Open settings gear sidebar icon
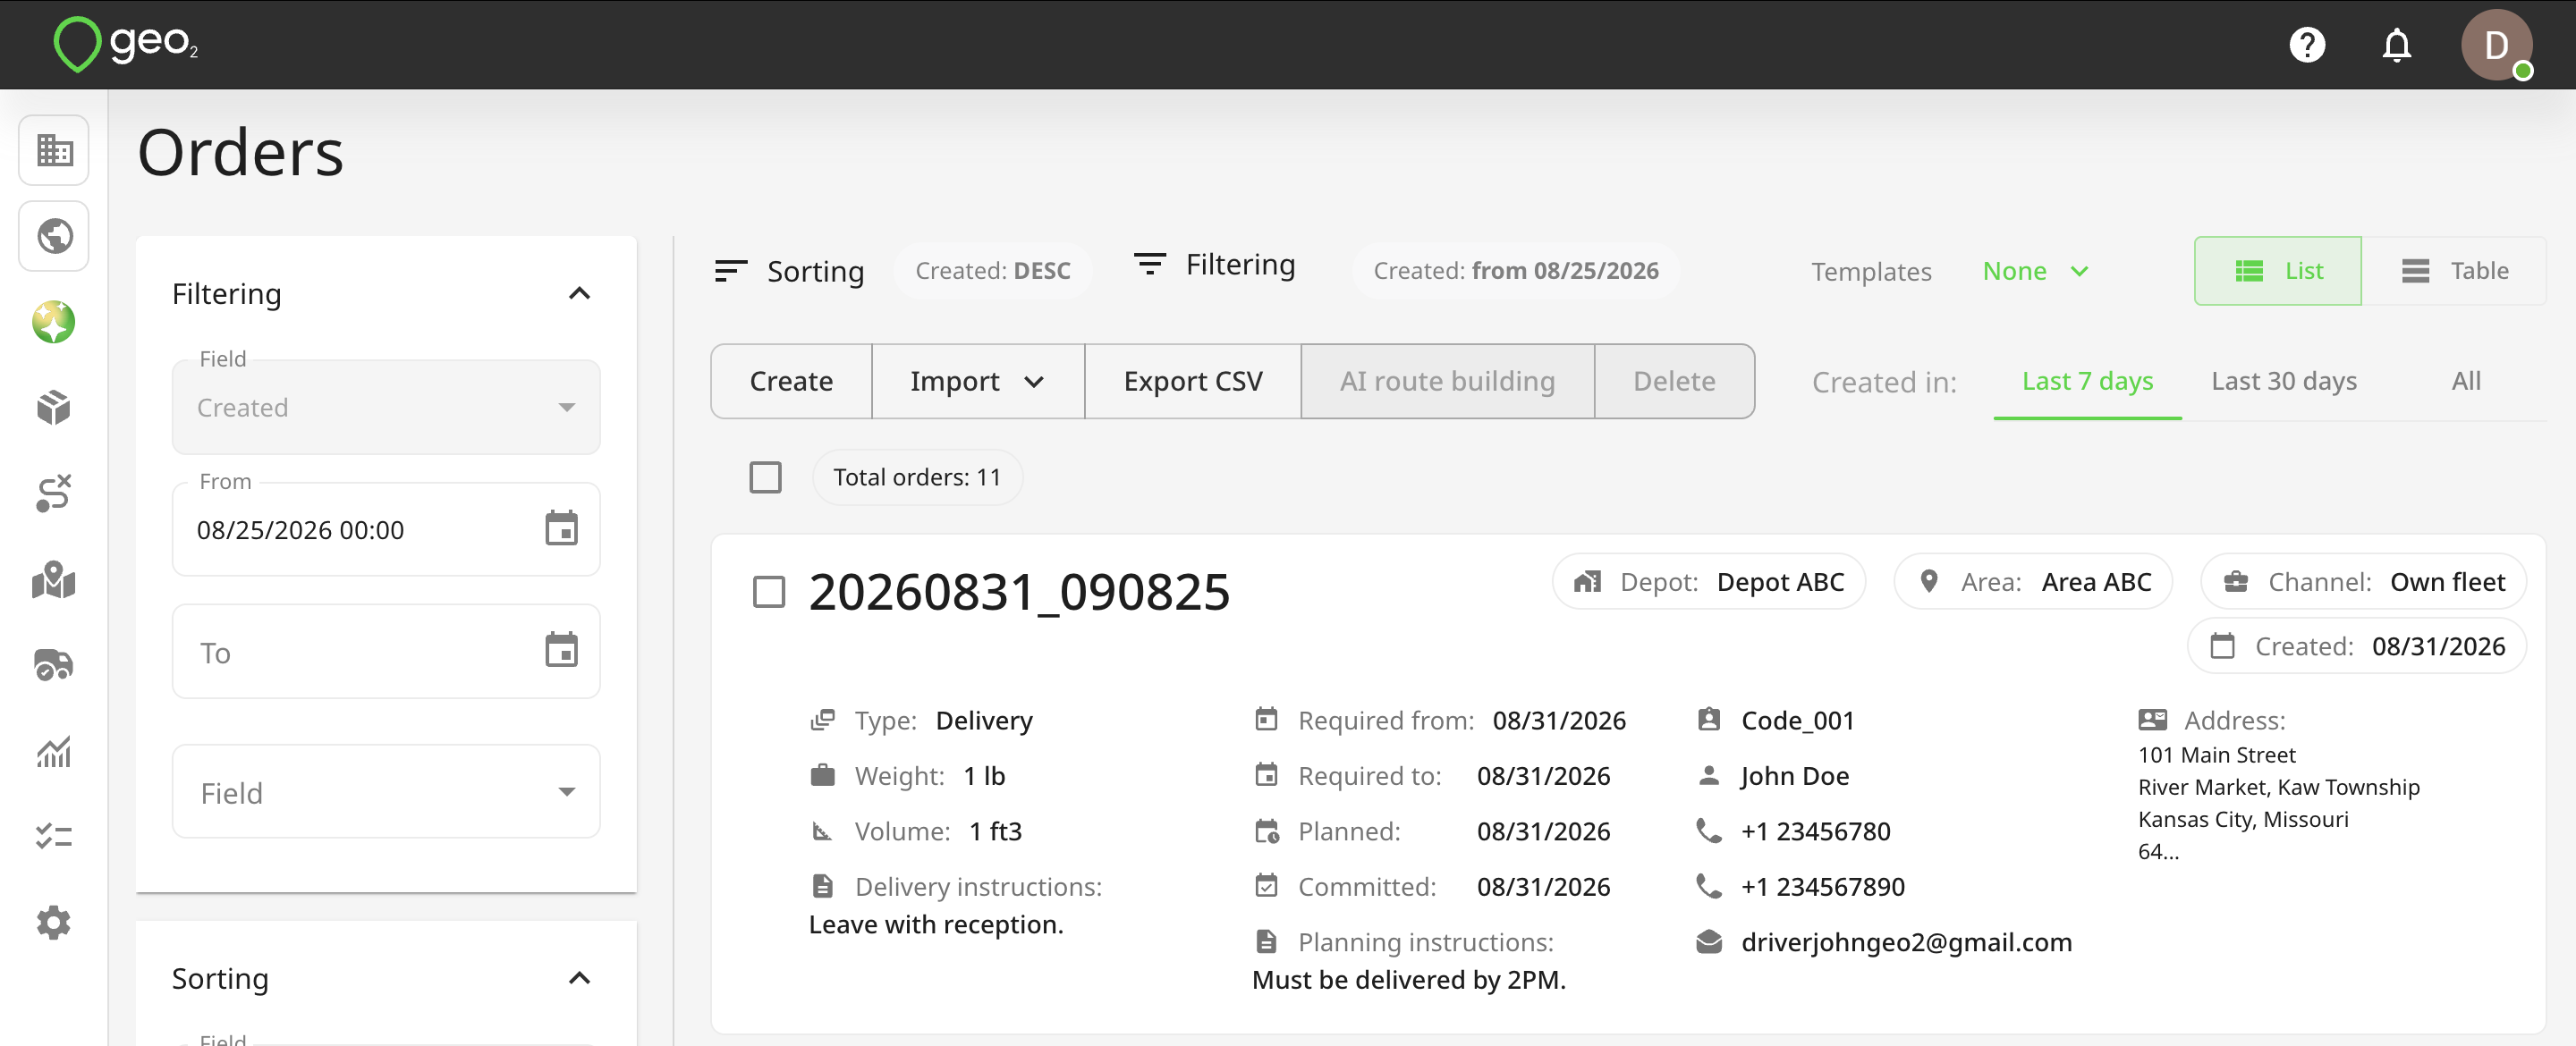 (54, 922)
